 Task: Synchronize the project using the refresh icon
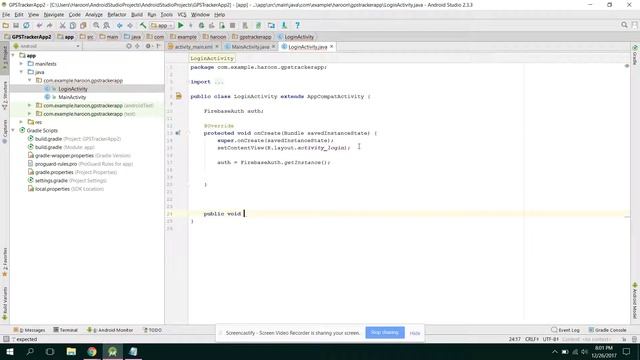[26, 25]
